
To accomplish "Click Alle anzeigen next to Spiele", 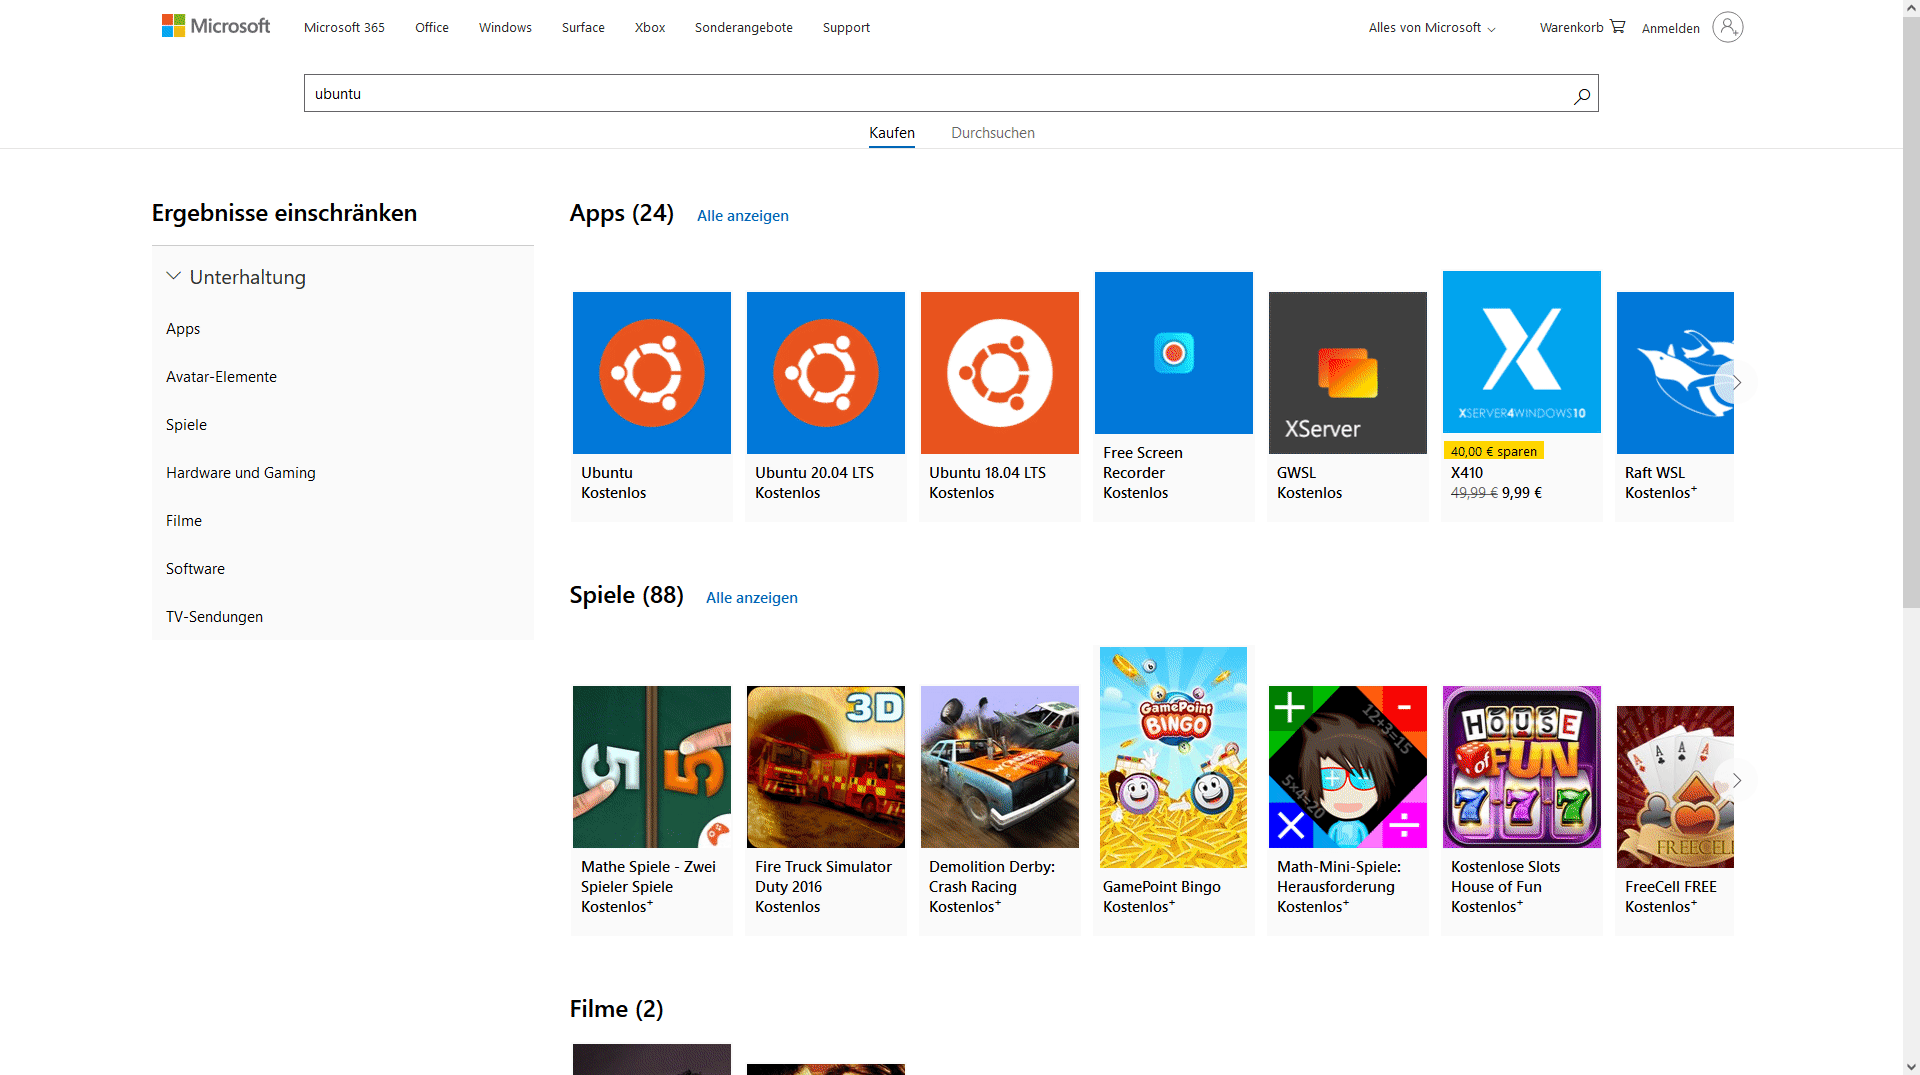I will coord(751,598).
